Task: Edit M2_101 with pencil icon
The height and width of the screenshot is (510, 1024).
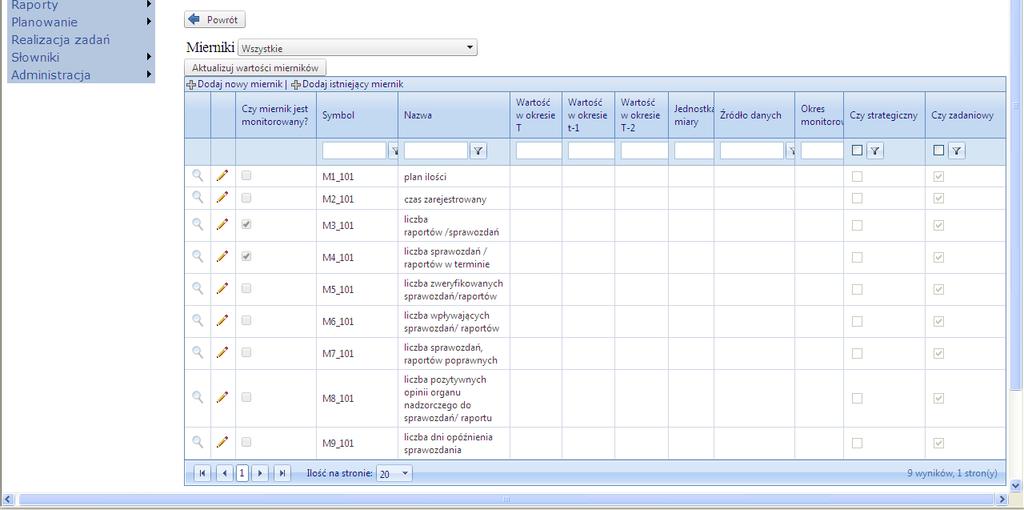Action: [222, 197]
